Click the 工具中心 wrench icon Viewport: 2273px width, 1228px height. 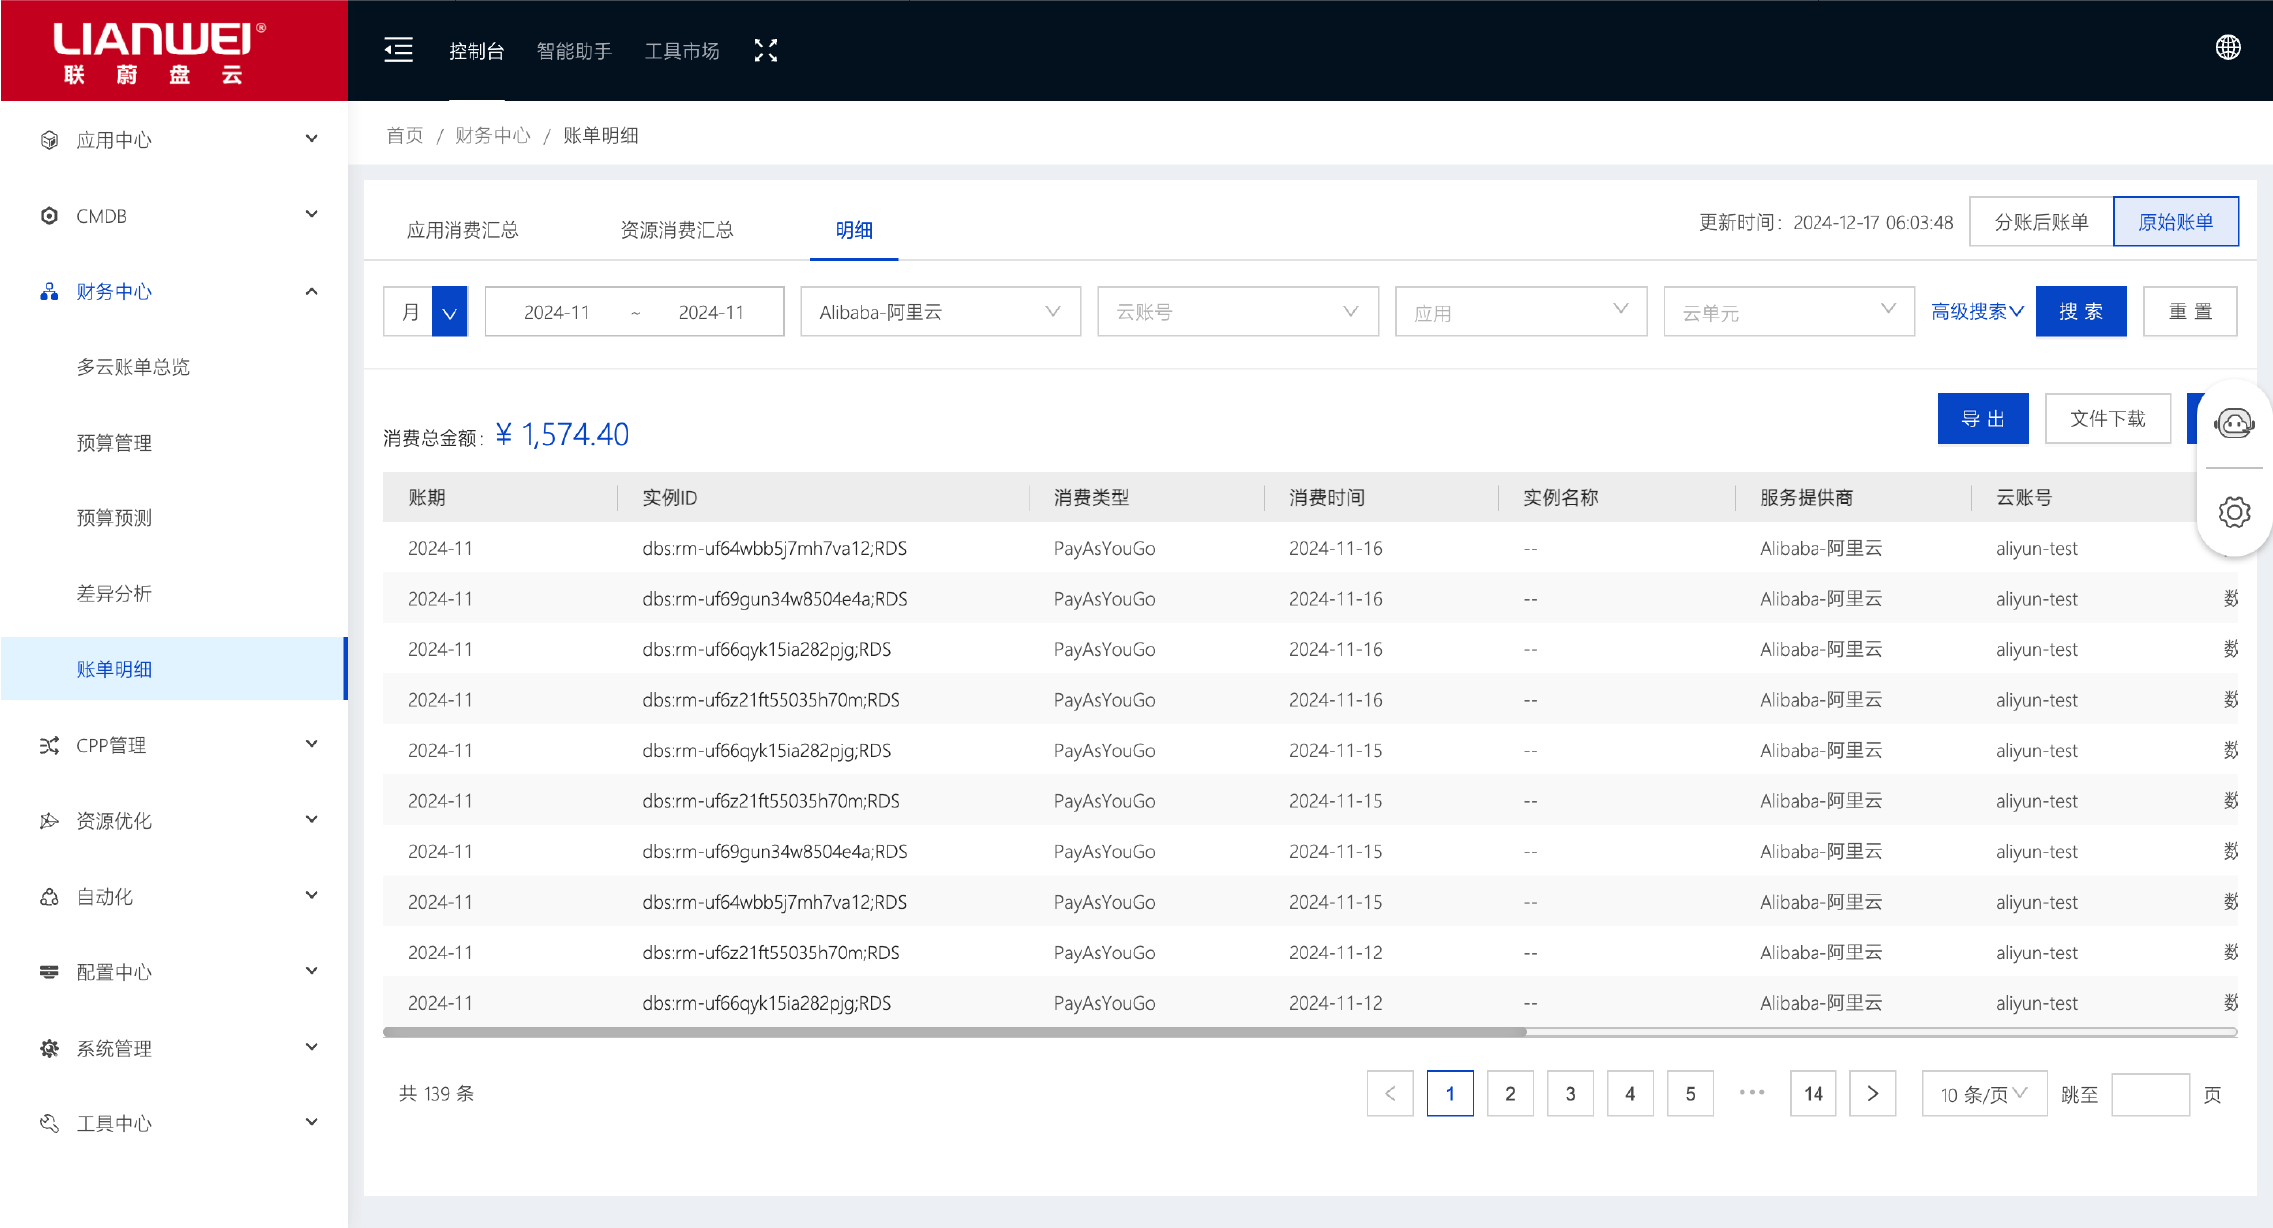[x=49, y=1123]
